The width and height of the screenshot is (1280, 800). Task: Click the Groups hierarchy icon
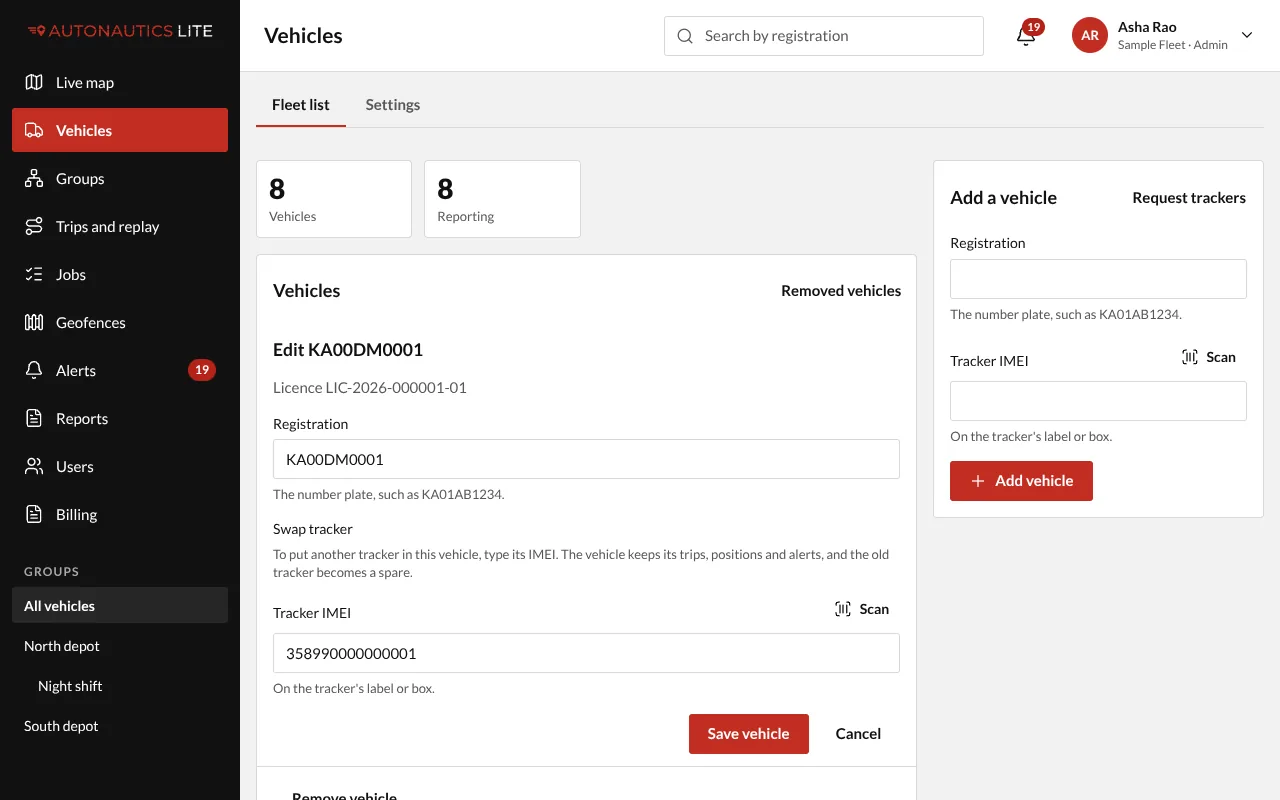34,178
